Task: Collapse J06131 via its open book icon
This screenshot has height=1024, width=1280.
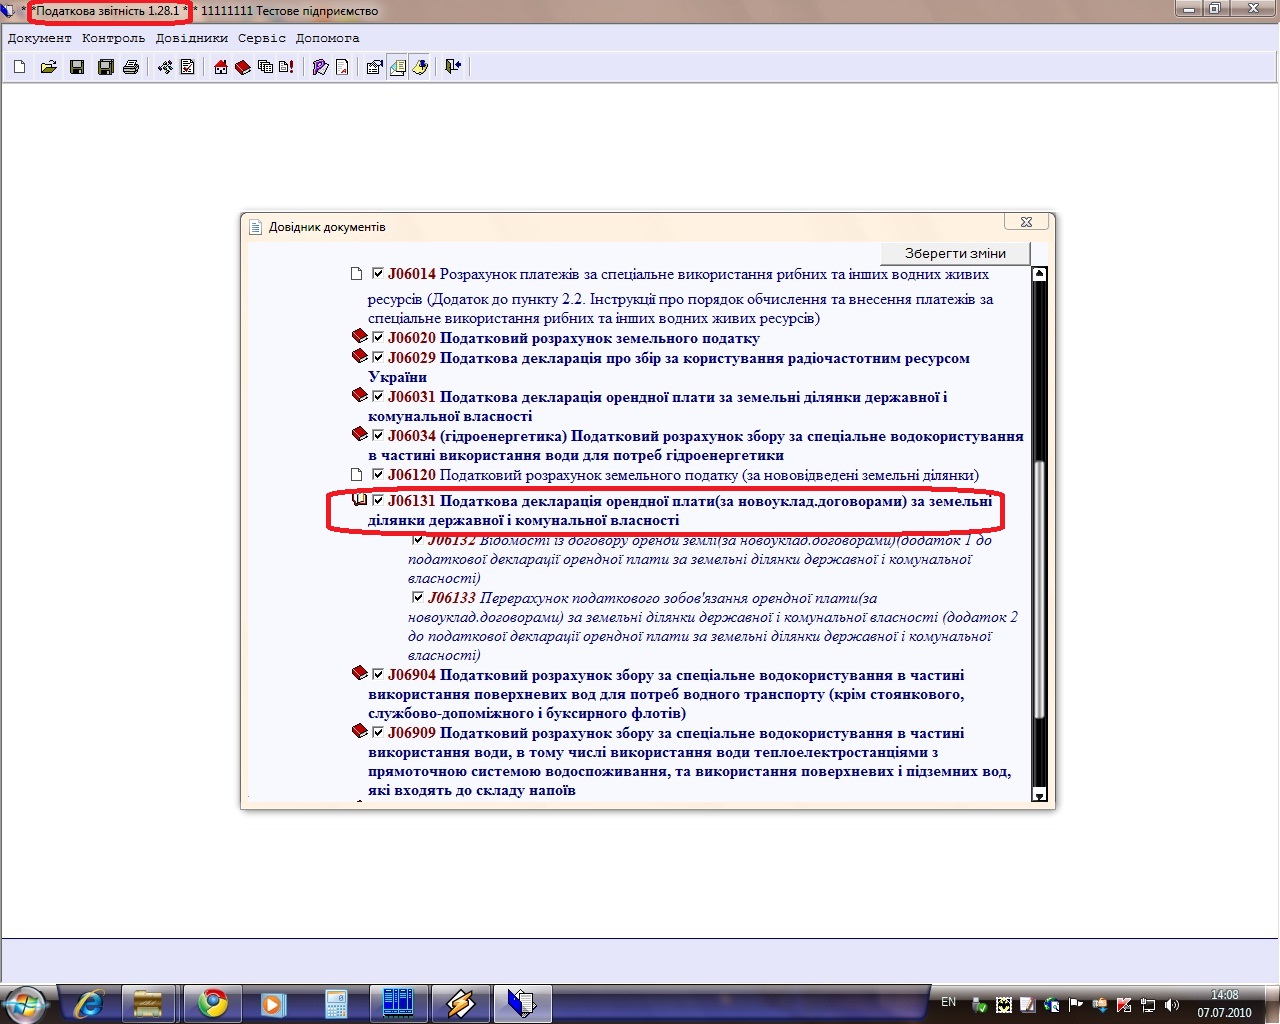Action: [359, 500]
